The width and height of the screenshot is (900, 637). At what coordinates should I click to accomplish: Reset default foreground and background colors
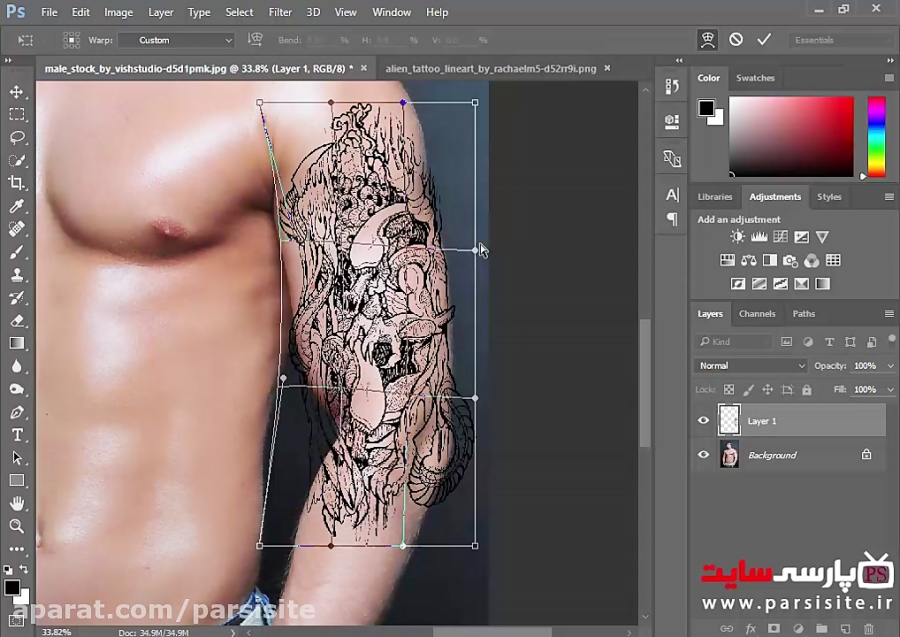point(7,569)
